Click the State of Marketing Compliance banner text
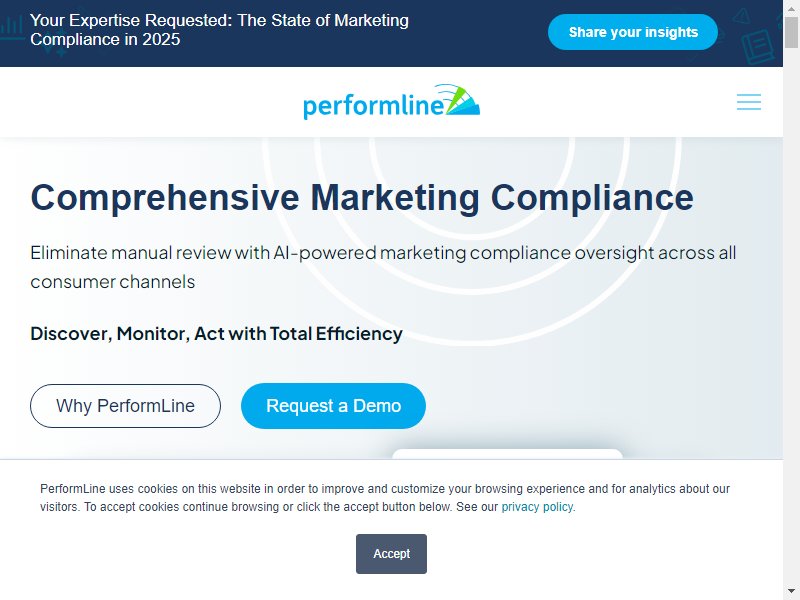800x600 pixels. [x=219, y=30]
